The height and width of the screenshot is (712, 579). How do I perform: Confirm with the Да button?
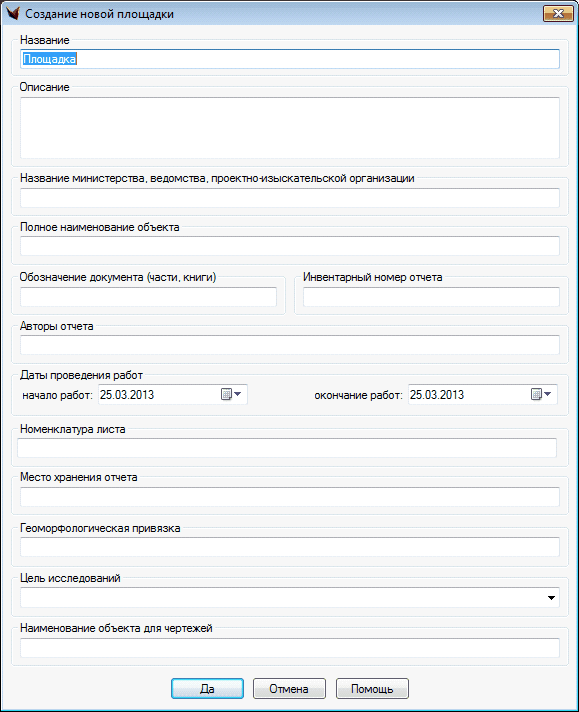207,689
